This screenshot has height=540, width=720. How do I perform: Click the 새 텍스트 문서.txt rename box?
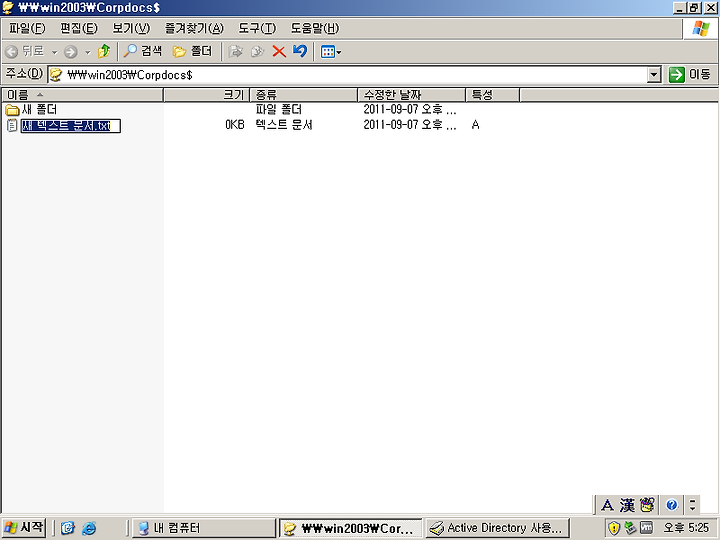[x=71, y=126]
